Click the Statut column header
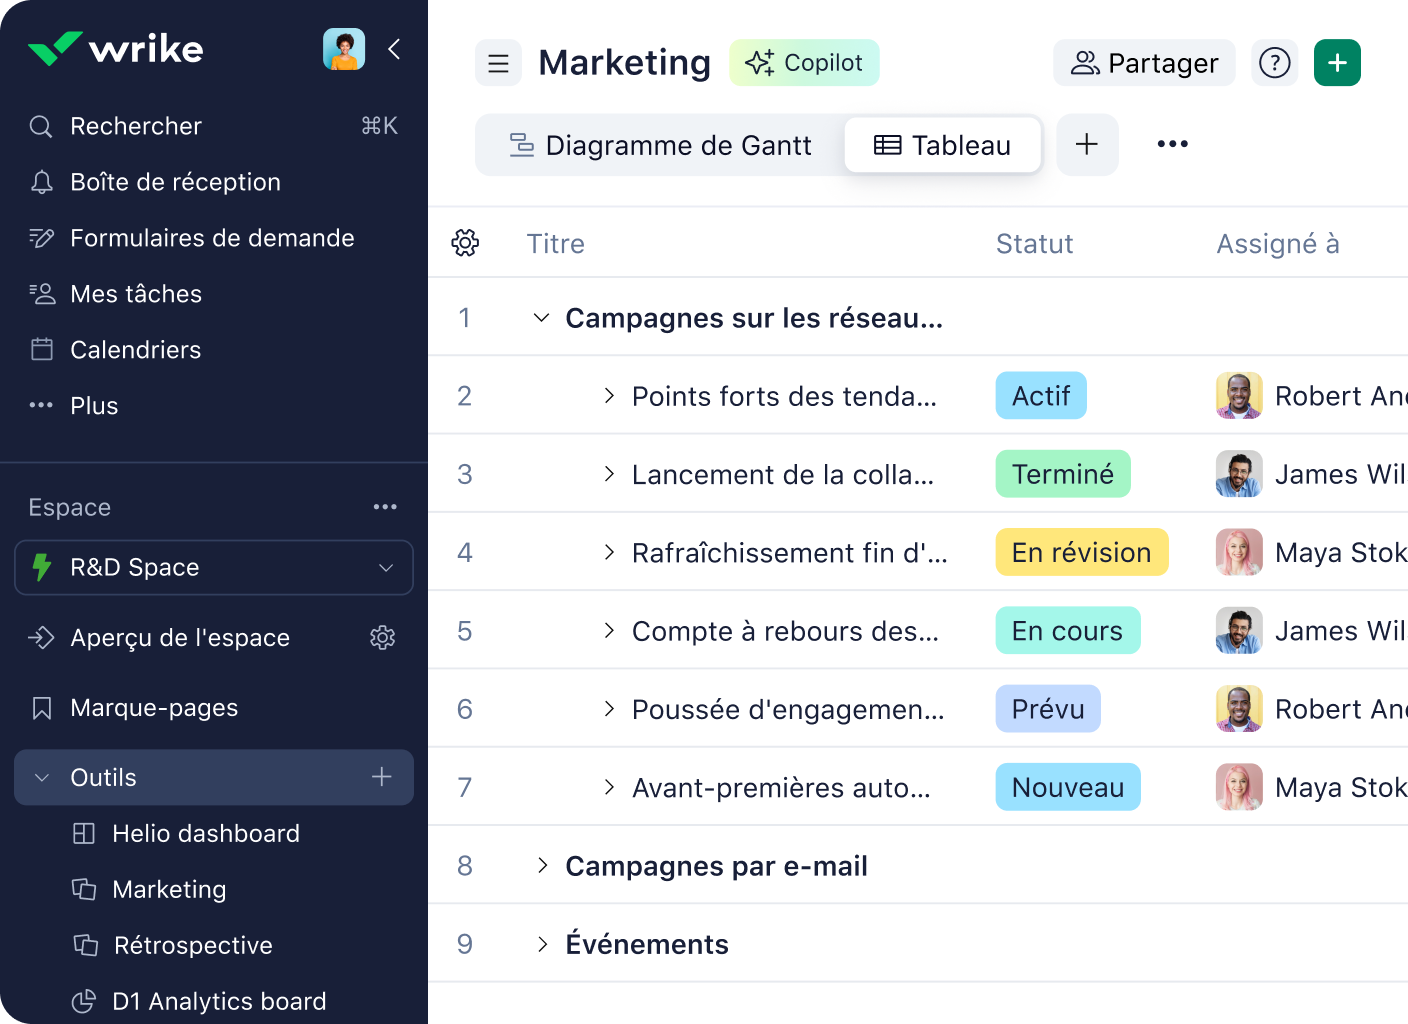 (1034, 244)
